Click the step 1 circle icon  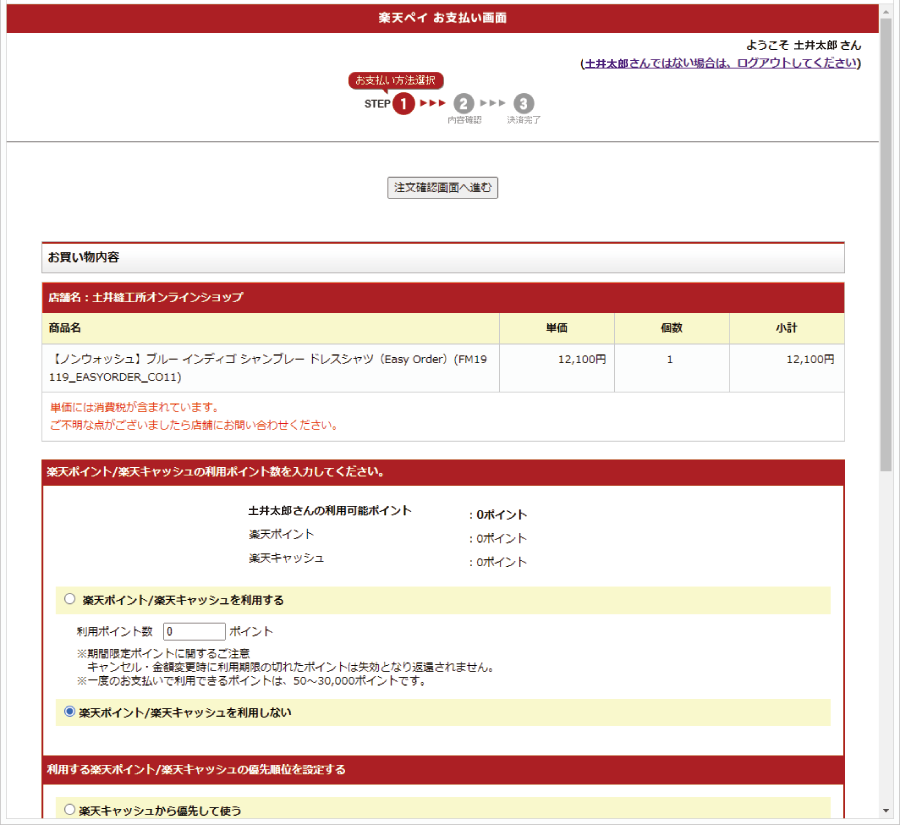click(404, 103)
